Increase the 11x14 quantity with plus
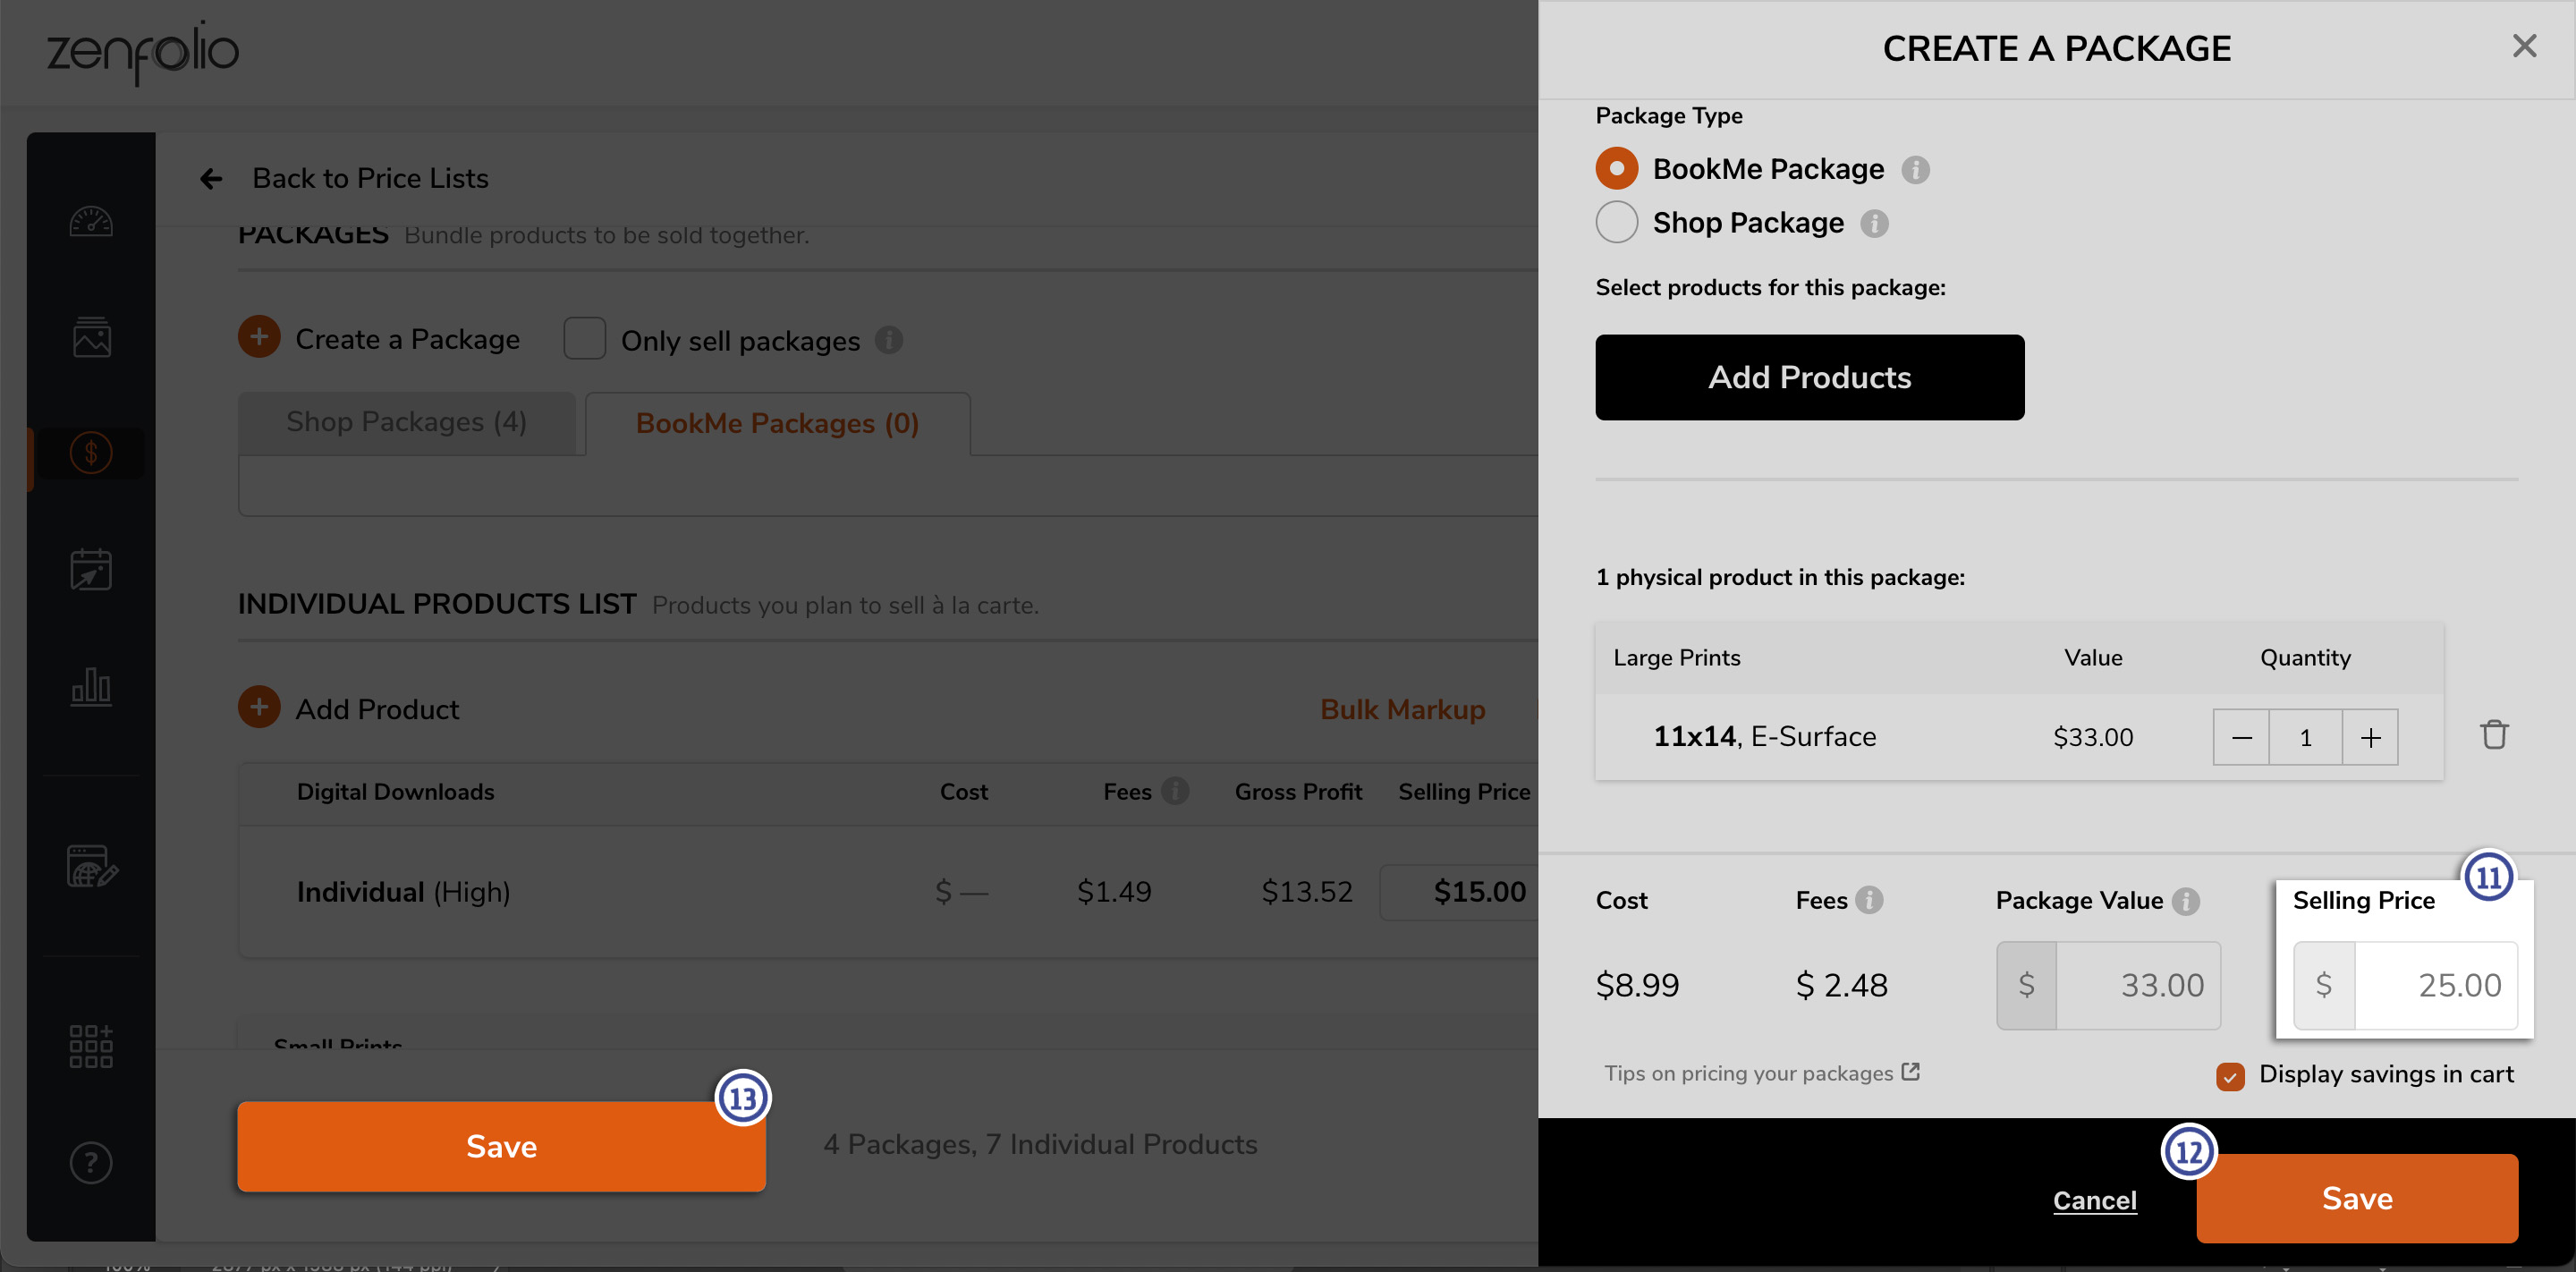This screenshot has height=1272, width=2576. point(2370,738)
